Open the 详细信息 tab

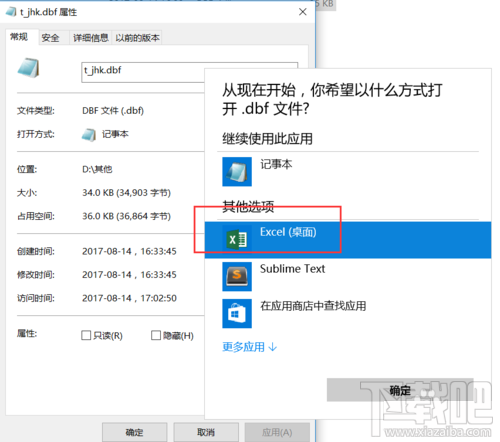point(91,38)
